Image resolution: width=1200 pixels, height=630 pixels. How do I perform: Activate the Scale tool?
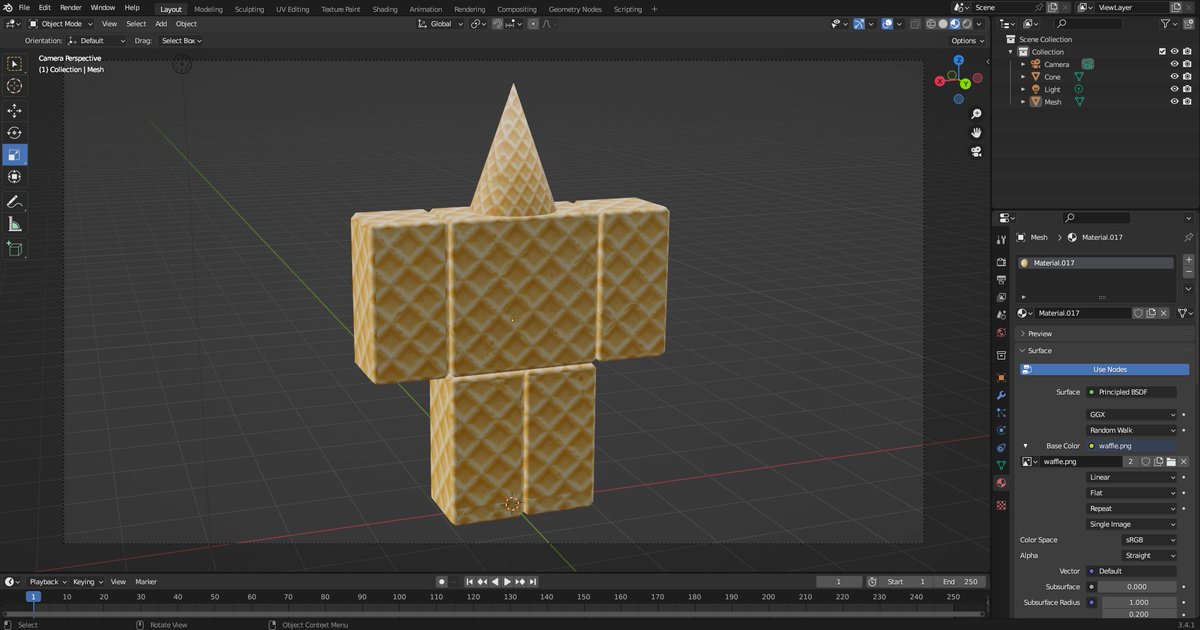tap(15, 155)
